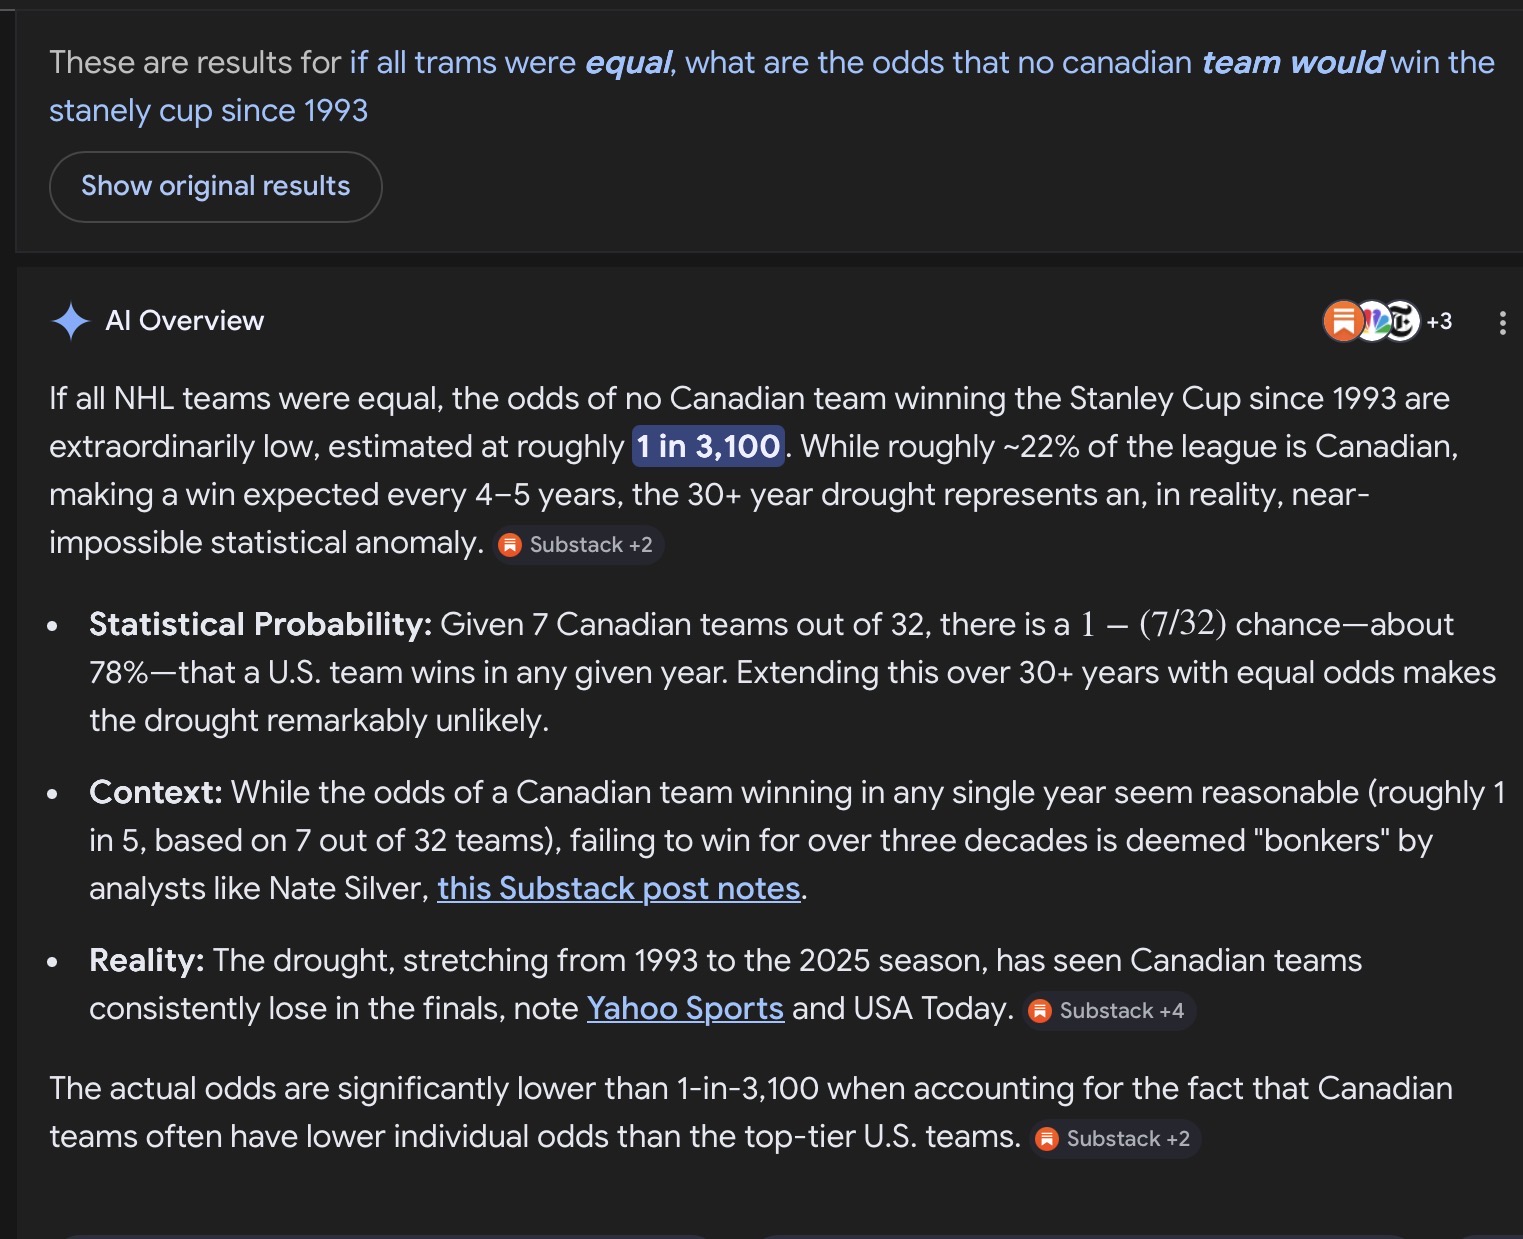
Task: Click the Substack icon in the +4 chip
Action: [x=1040, y=1011]
